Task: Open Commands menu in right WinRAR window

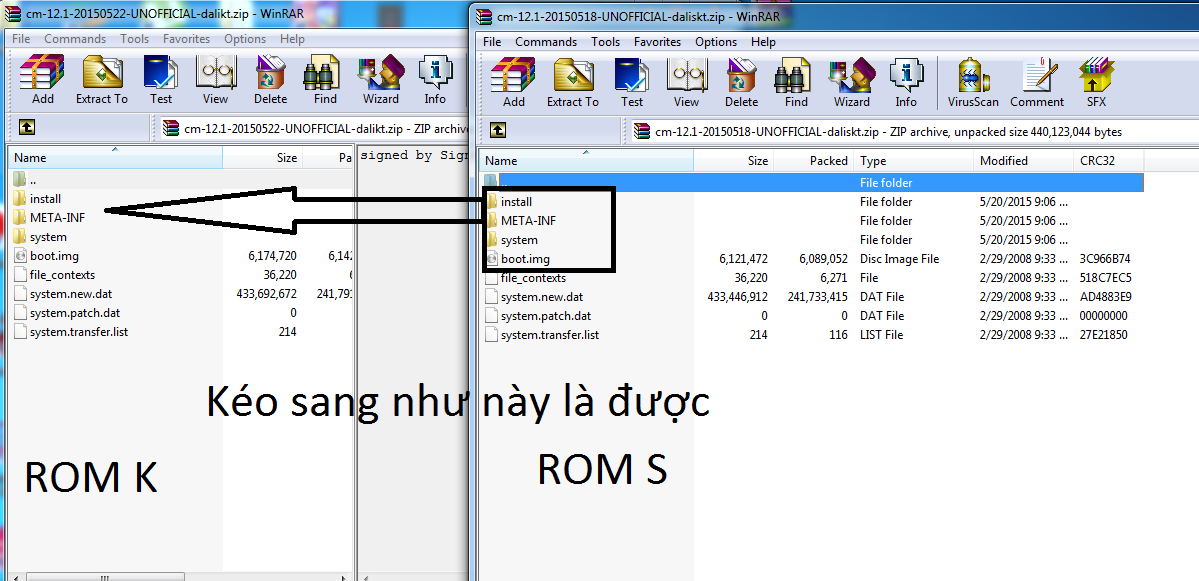Action: [x=546, y=42]
